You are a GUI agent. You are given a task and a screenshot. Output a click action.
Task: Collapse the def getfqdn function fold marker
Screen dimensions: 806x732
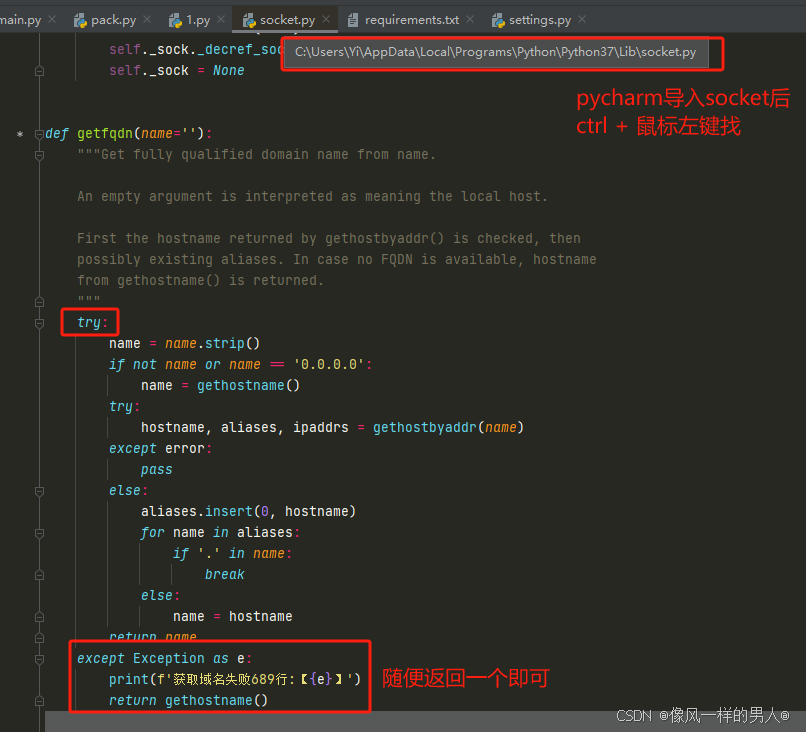pyautogui.click(x=39, y=134)
